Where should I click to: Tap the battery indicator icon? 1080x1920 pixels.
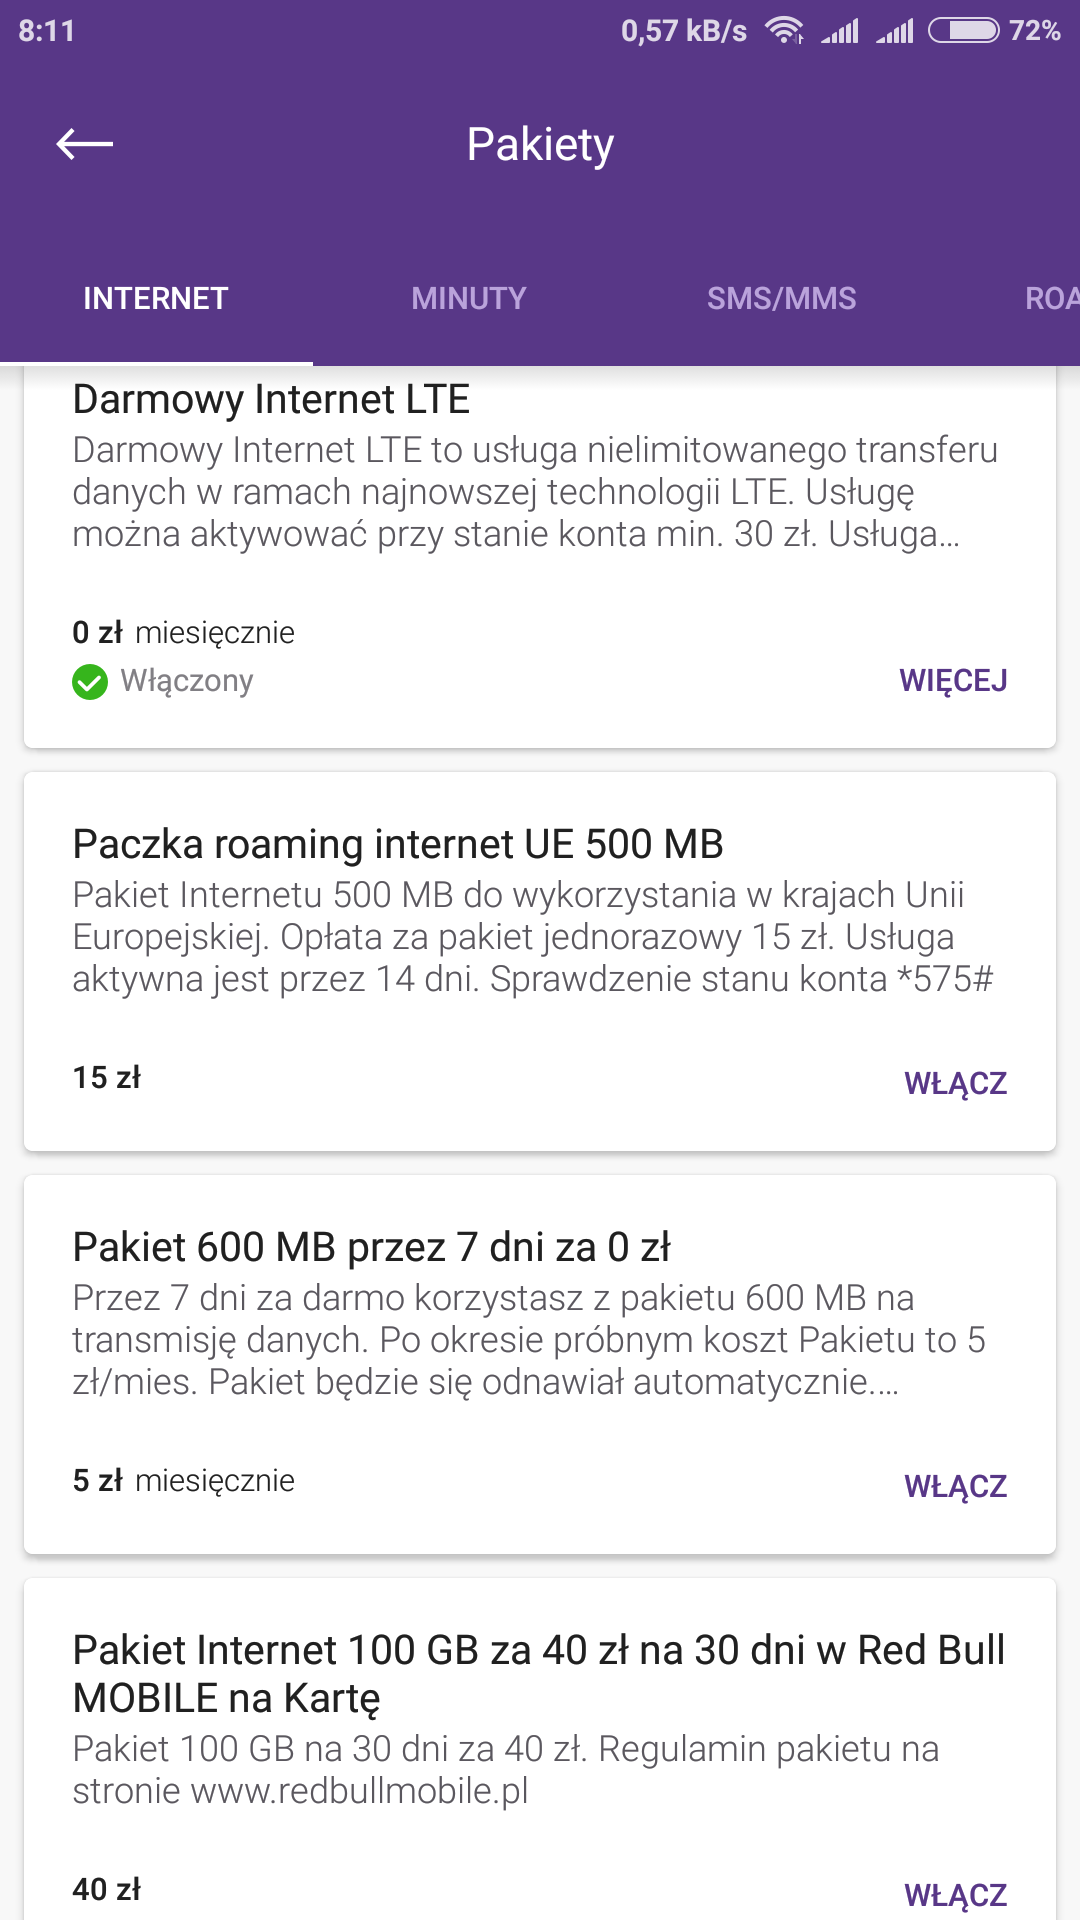click(x=963, y=31)
